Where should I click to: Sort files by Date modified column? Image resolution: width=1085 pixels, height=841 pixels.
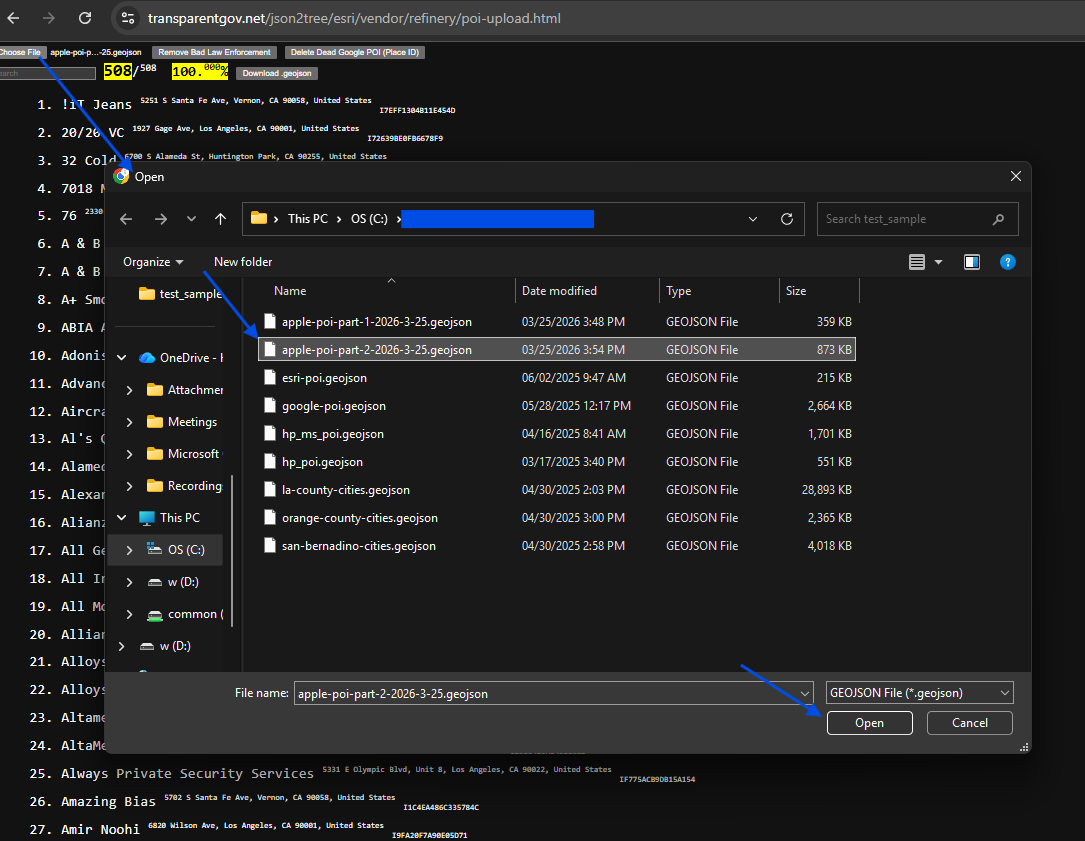tap(559, 291)
